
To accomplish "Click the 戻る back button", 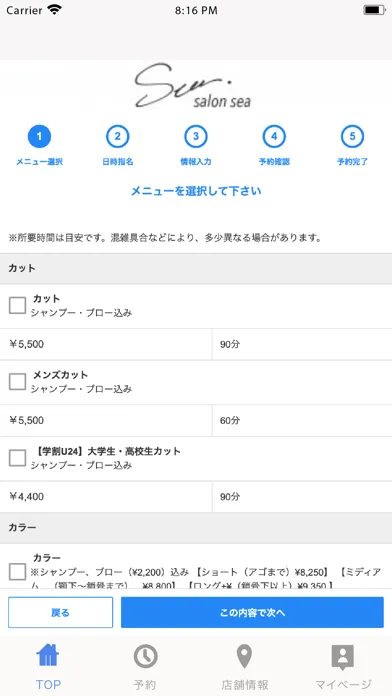I will point(60,613).
